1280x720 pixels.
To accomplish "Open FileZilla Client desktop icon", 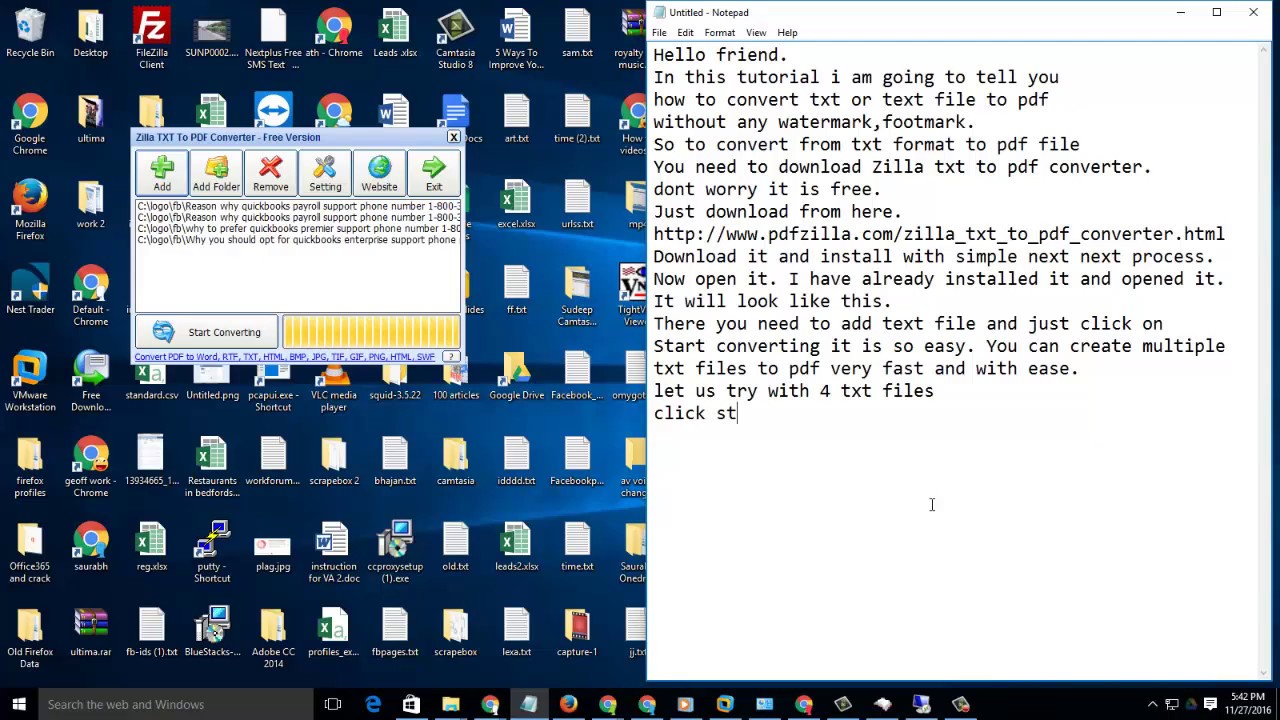I will tap(151, 39).
